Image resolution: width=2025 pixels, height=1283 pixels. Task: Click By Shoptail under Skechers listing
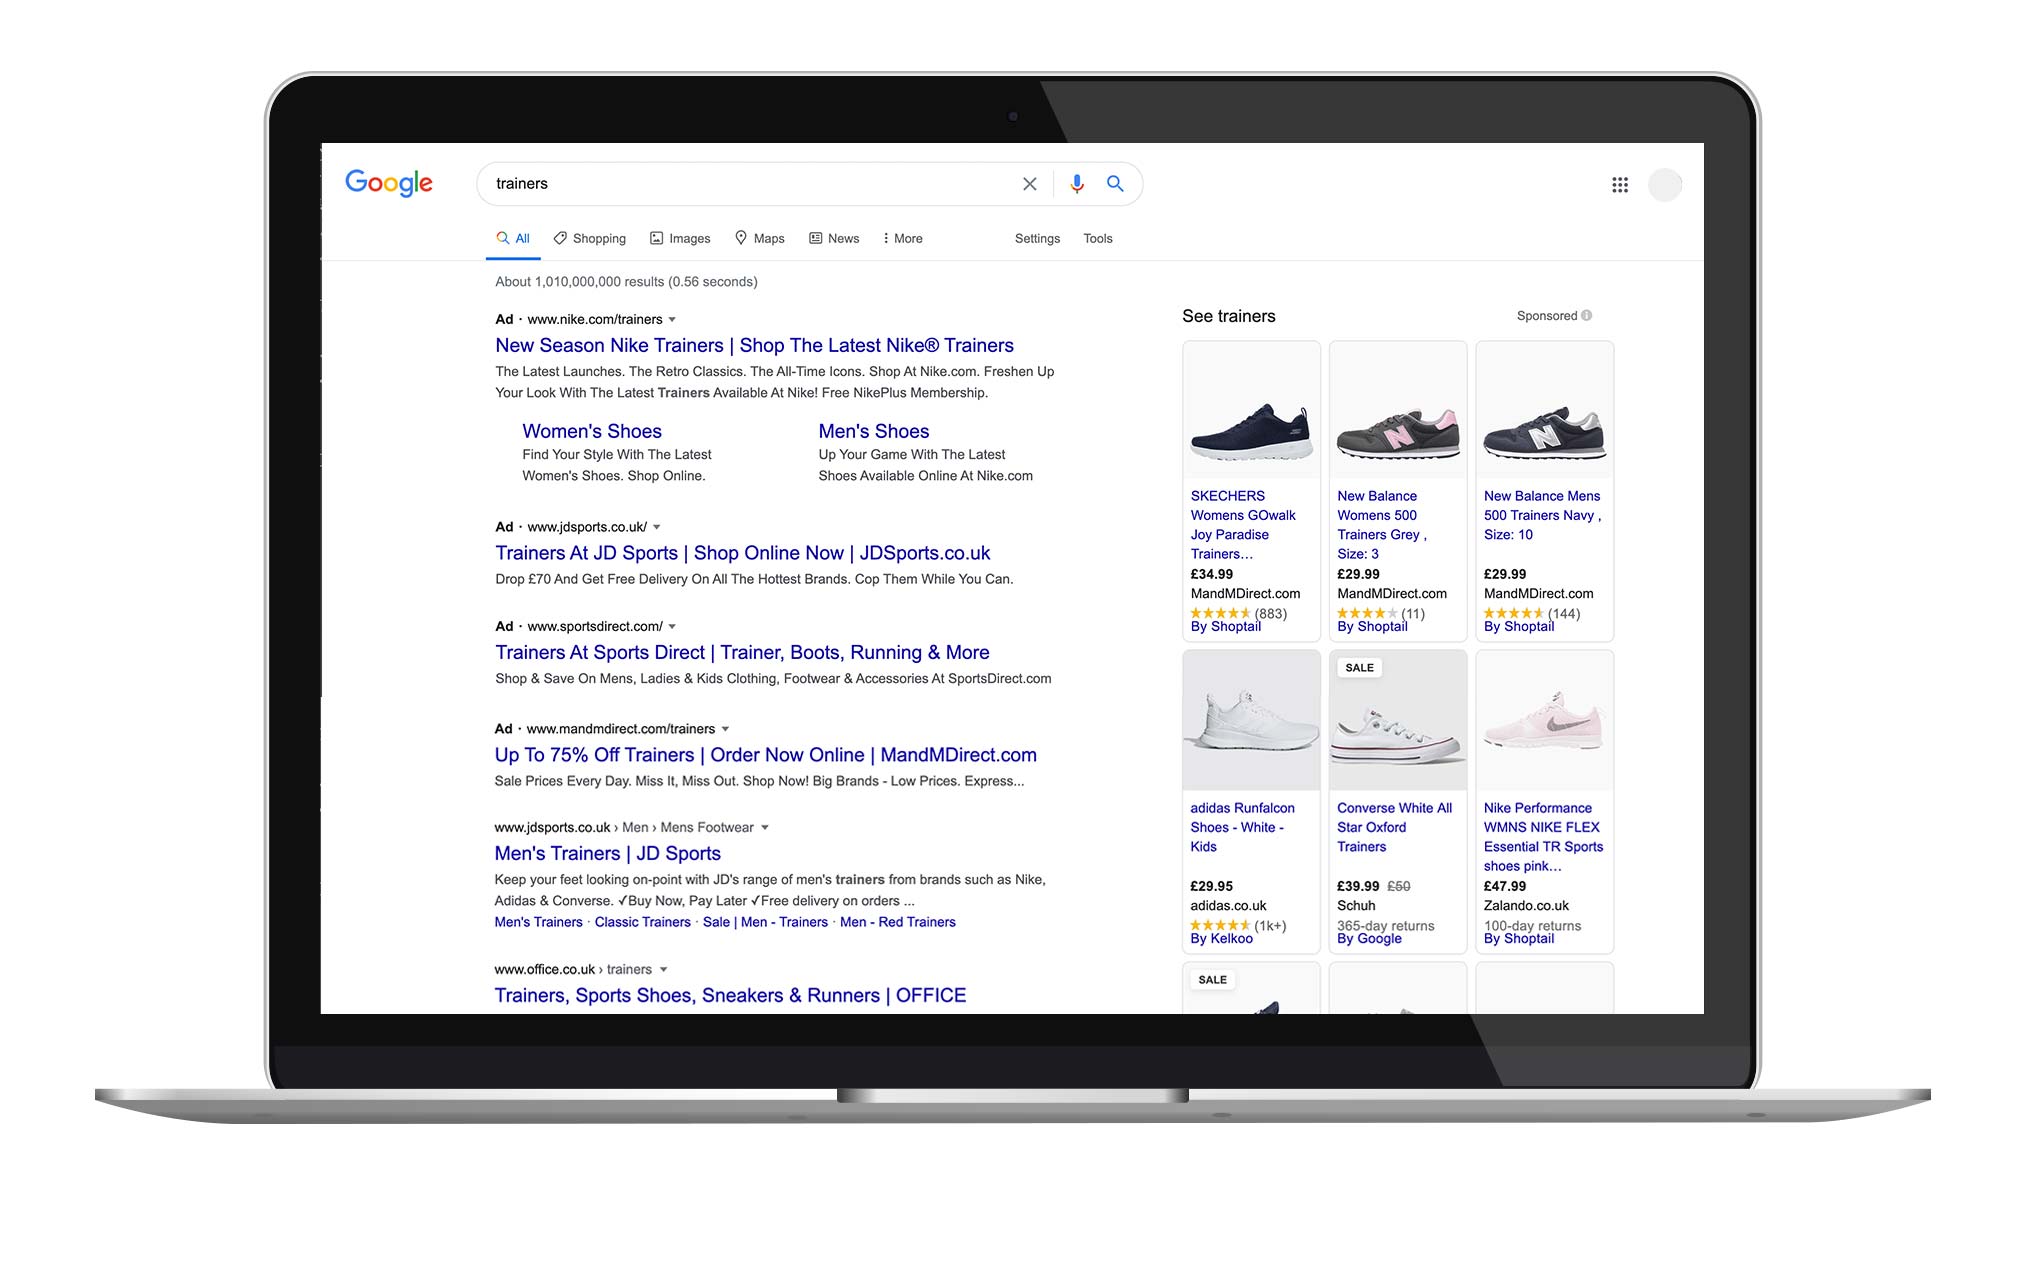pos(1225,627)
